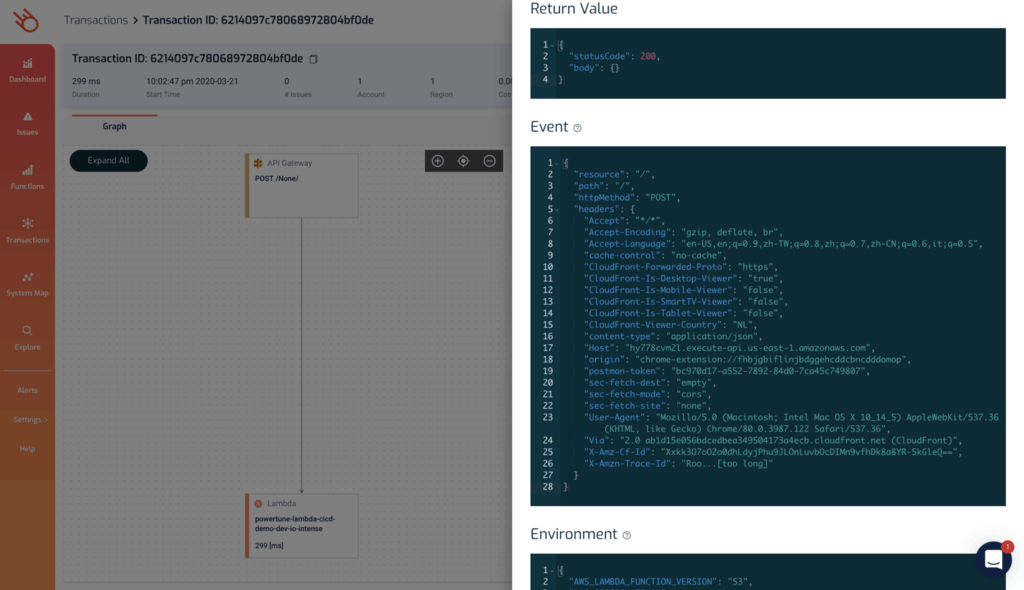Collapse the Return Value JSON at line 1
This screenshot has height=590, width=1024.
pos(553,45)
